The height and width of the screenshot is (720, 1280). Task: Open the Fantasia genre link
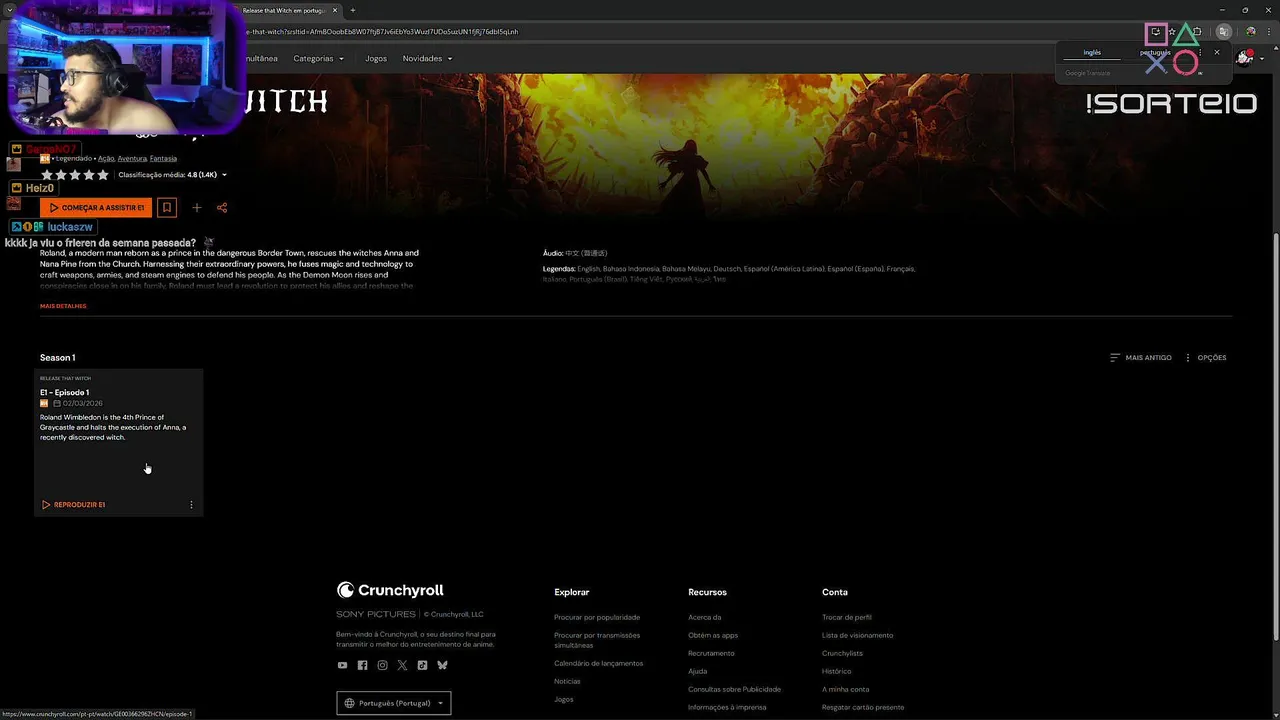(x=163, y=158)
